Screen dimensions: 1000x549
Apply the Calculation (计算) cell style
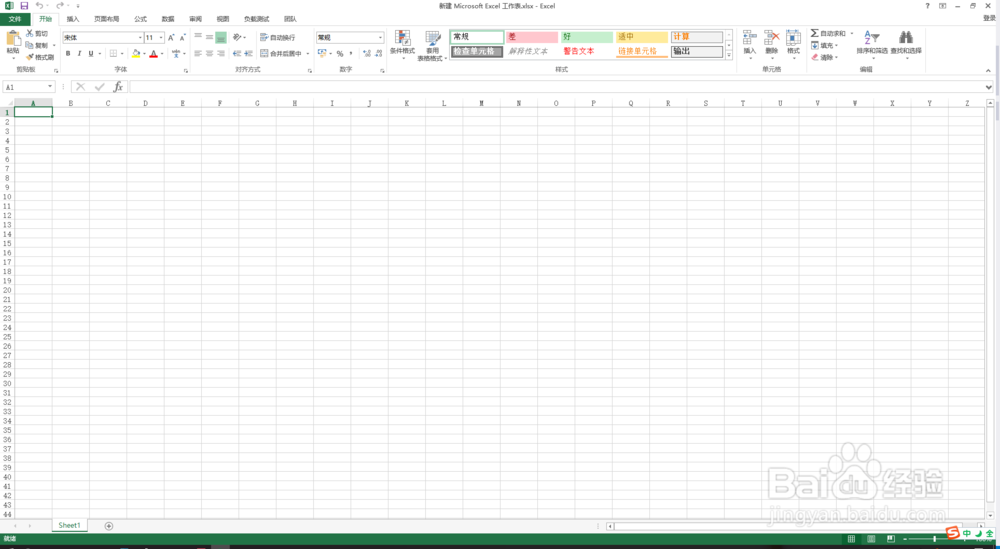[x=697, y=37]
